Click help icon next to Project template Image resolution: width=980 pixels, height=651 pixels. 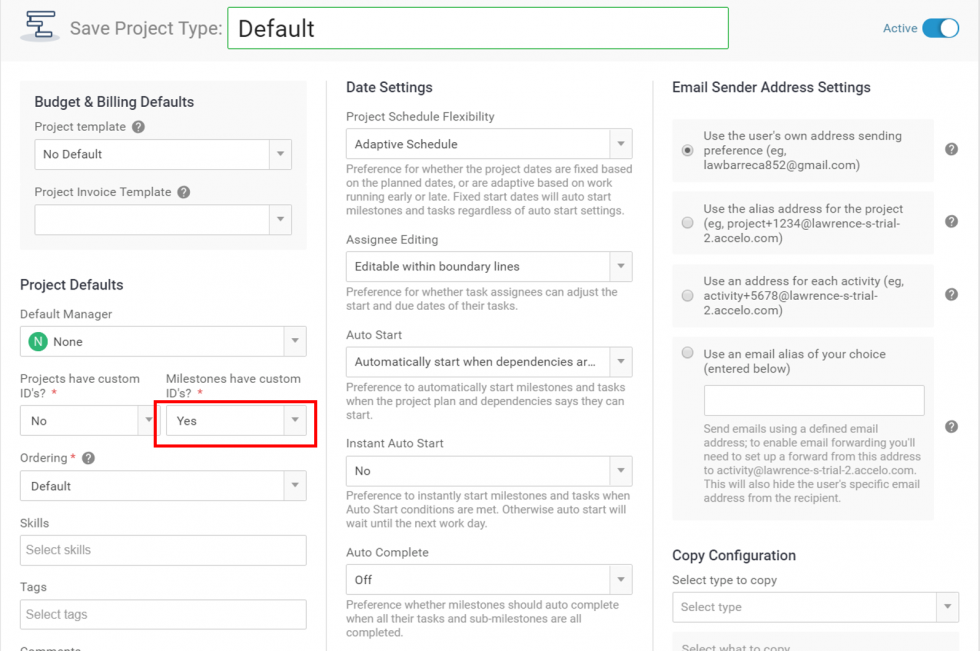click(138, 127)
